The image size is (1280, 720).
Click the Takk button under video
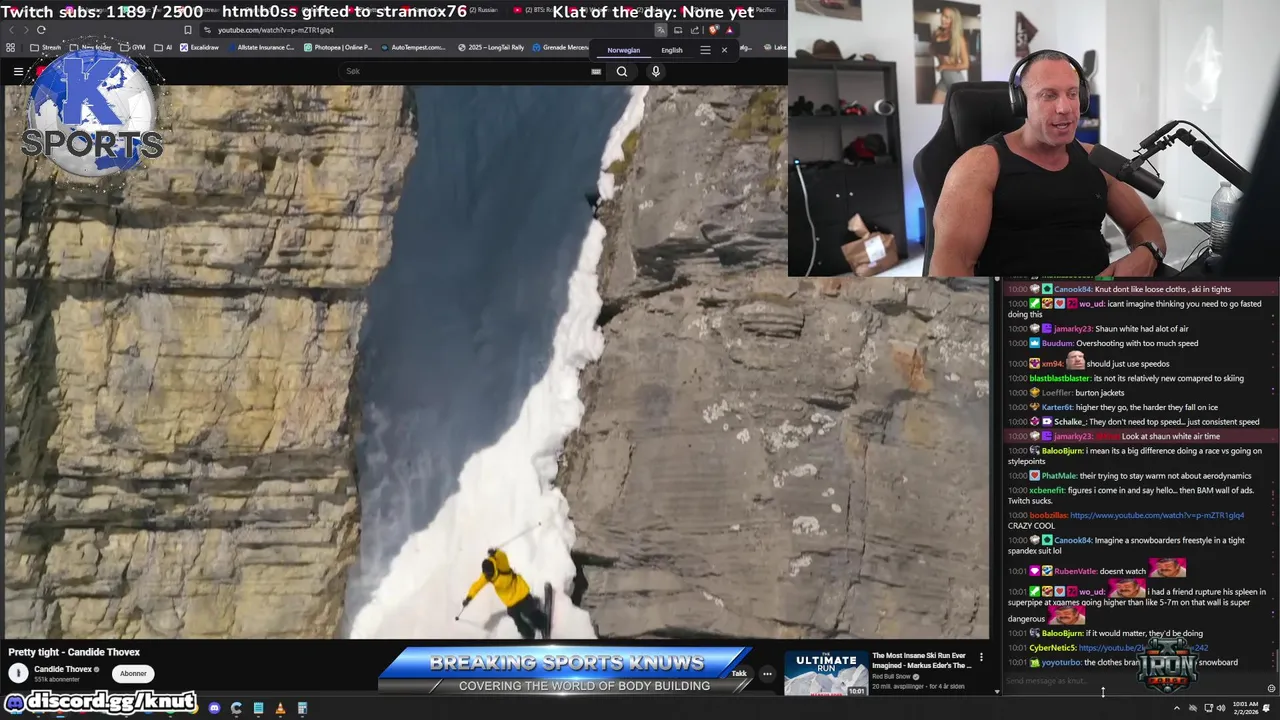739,673
